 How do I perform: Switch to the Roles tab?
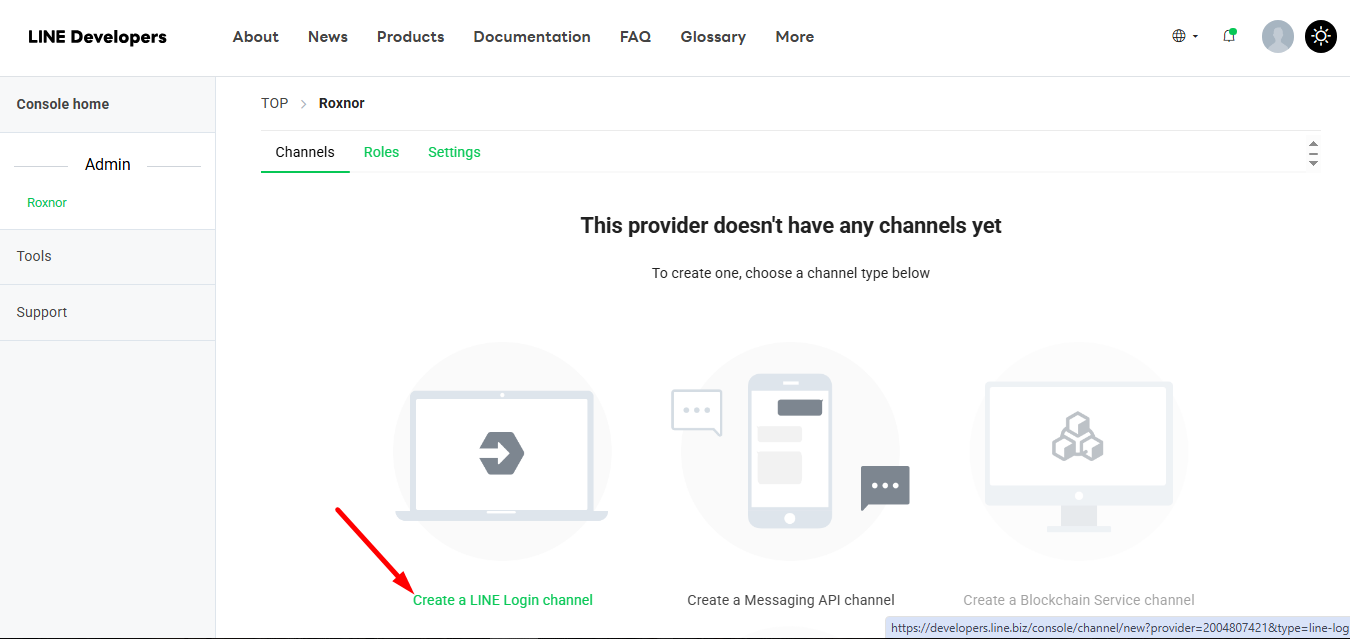tap(381, 151)
